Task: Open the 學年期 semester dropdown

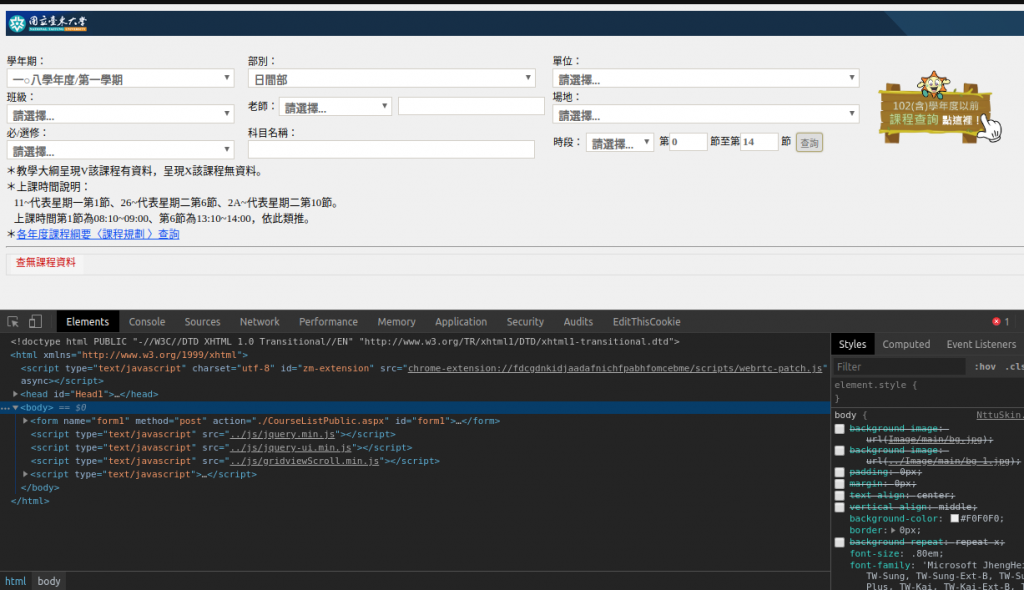Action: 120,79
